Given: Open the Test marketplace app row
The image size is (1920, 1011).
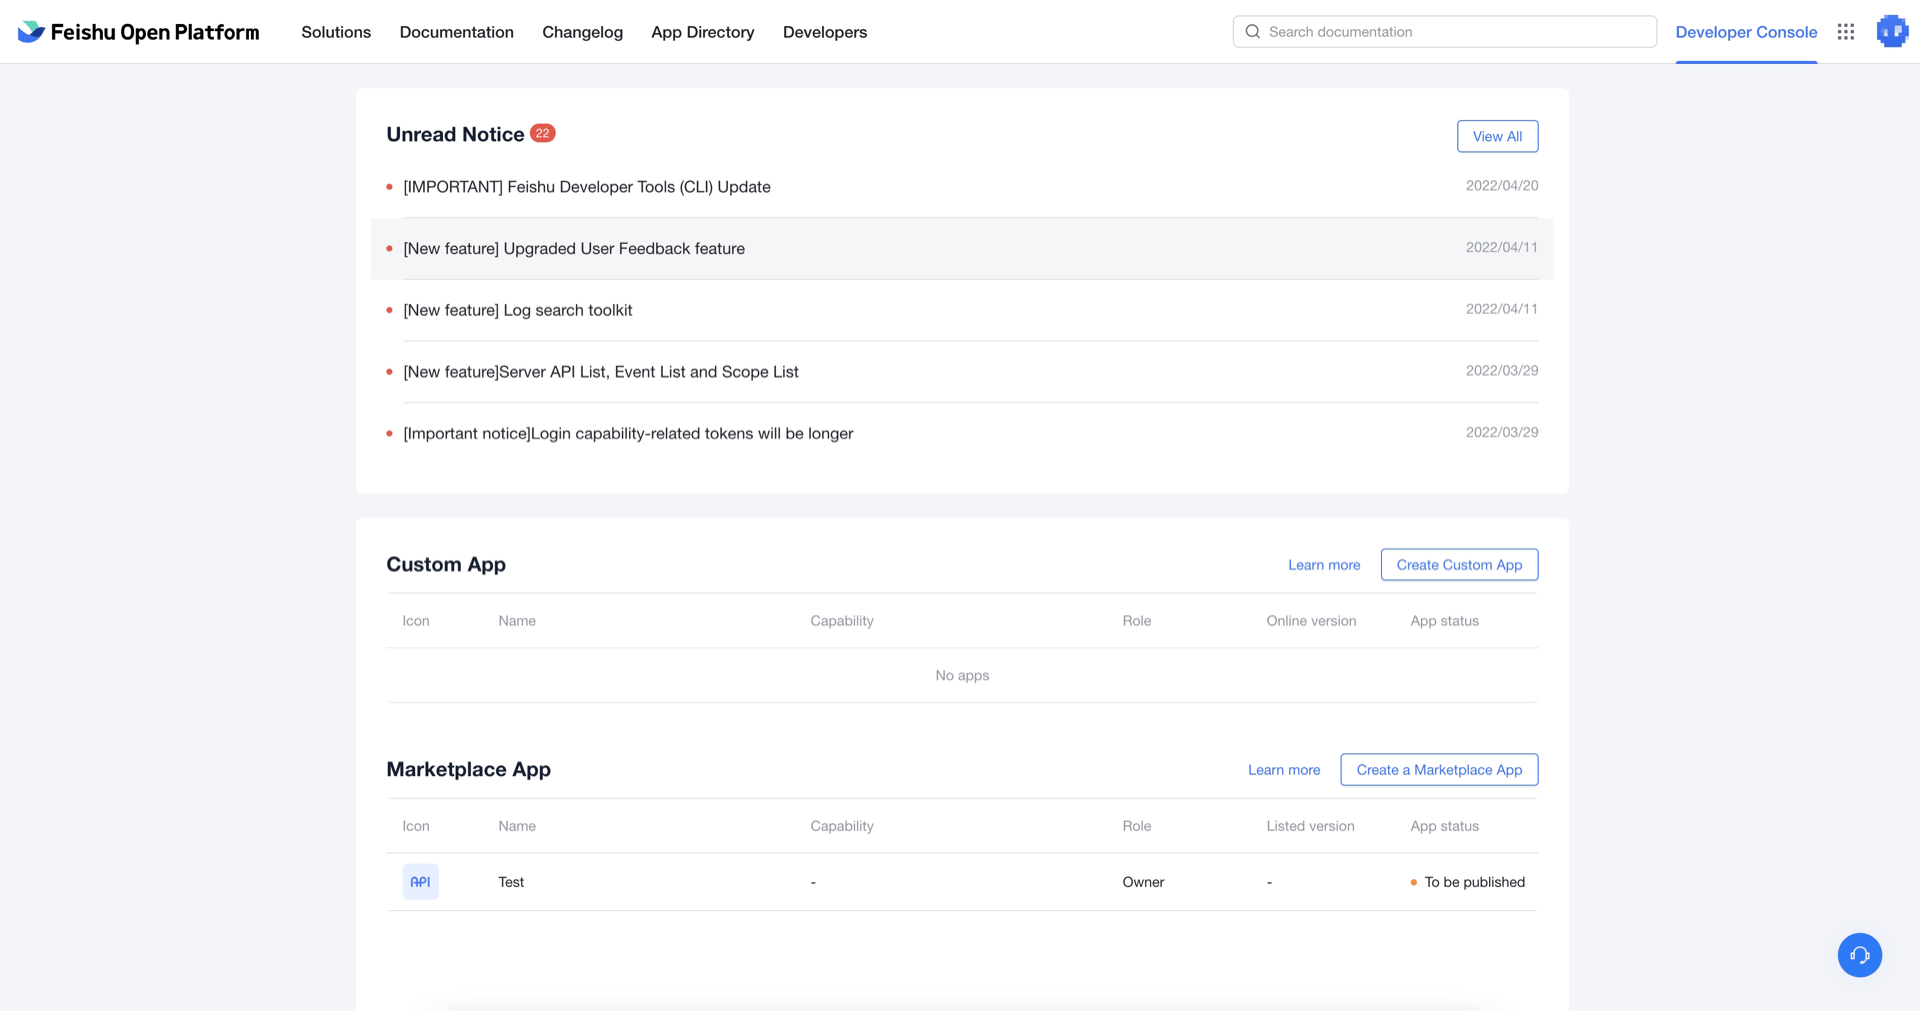Looking at the screenshot, I should pyautogui.click(x=511, y=882).
